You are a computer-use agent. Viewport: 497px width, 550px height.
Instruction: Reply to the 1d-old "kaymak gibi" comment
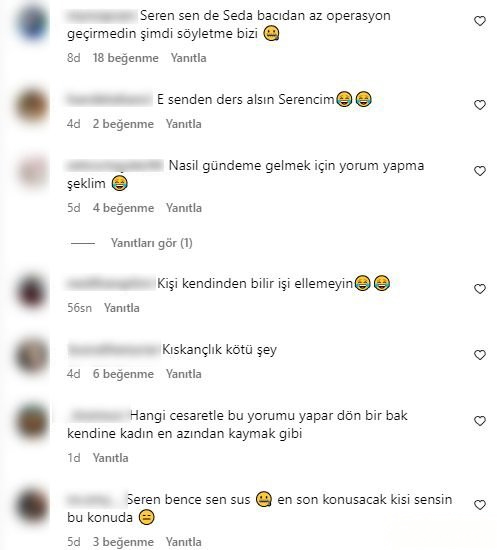click(110, 458)
